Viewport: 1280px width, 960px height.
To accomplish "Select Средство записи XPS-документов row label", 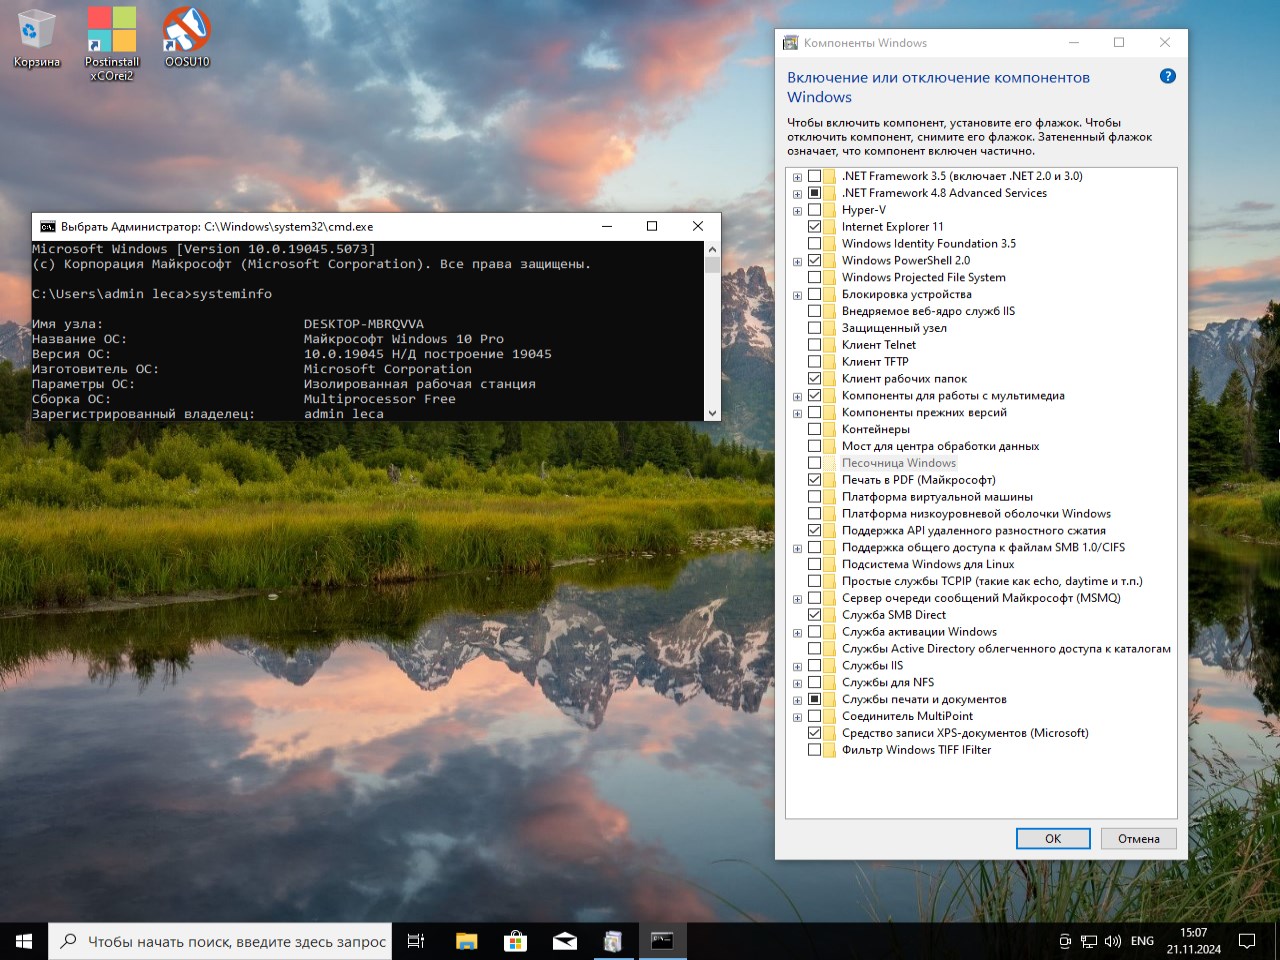I will [x=965, y=733].
